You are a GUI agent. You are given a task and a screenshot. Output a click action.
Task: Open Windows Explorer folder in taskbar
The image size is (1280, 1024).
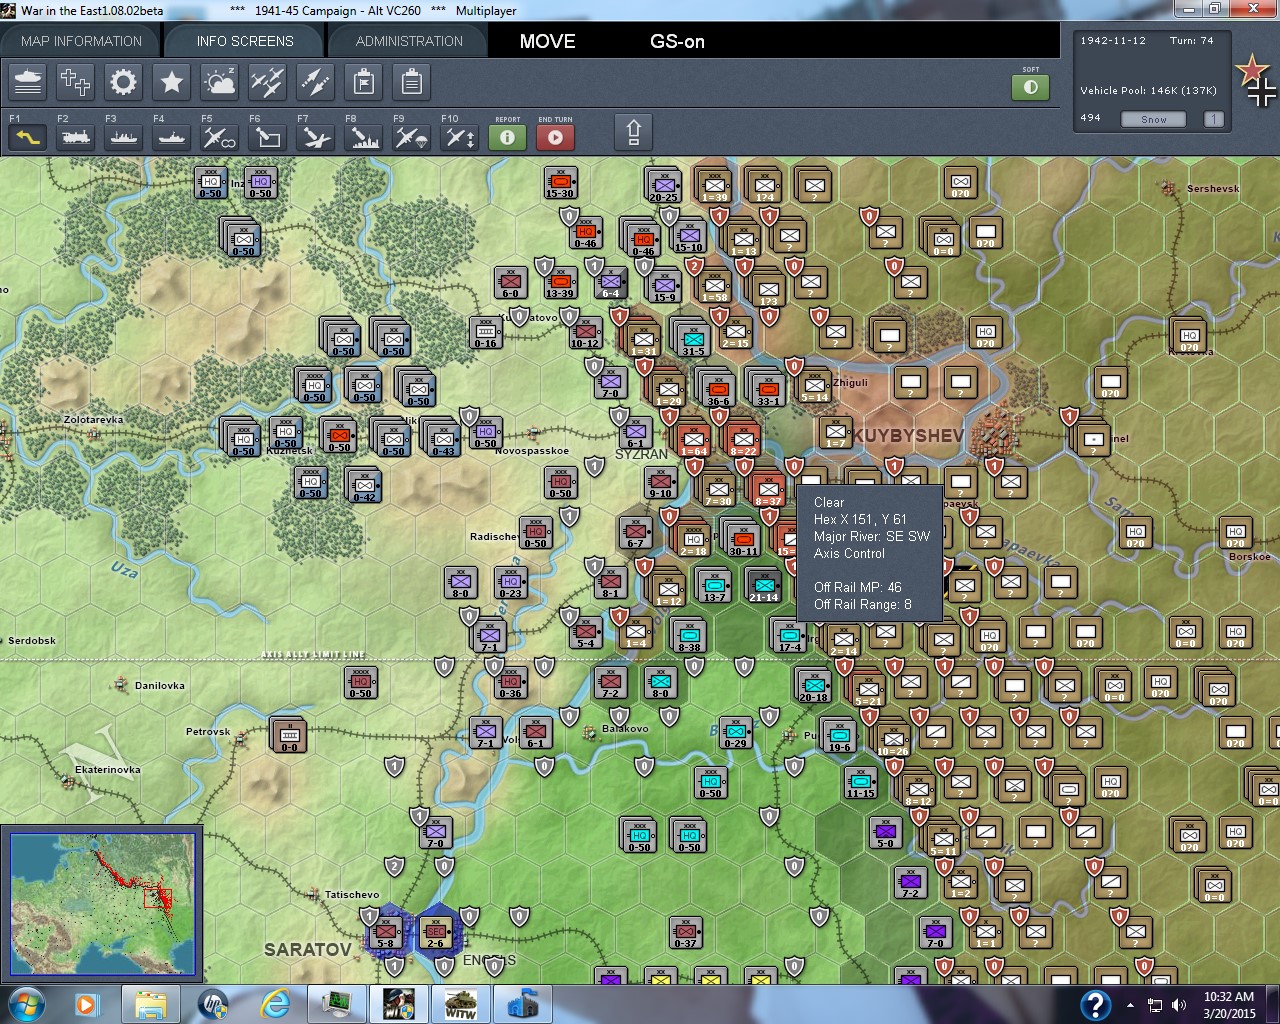[151, 1004]
